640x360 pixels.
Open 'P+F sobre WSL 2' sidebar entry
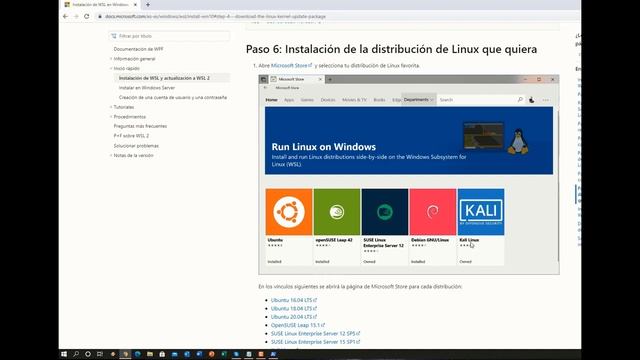coord(131,136)
